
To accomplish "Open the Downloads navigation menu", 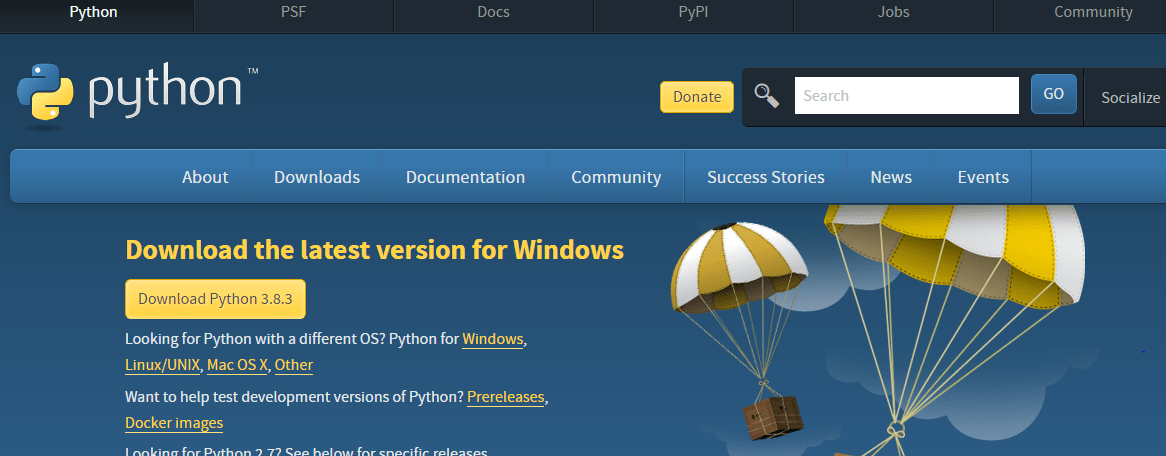I will coord(317,177).
